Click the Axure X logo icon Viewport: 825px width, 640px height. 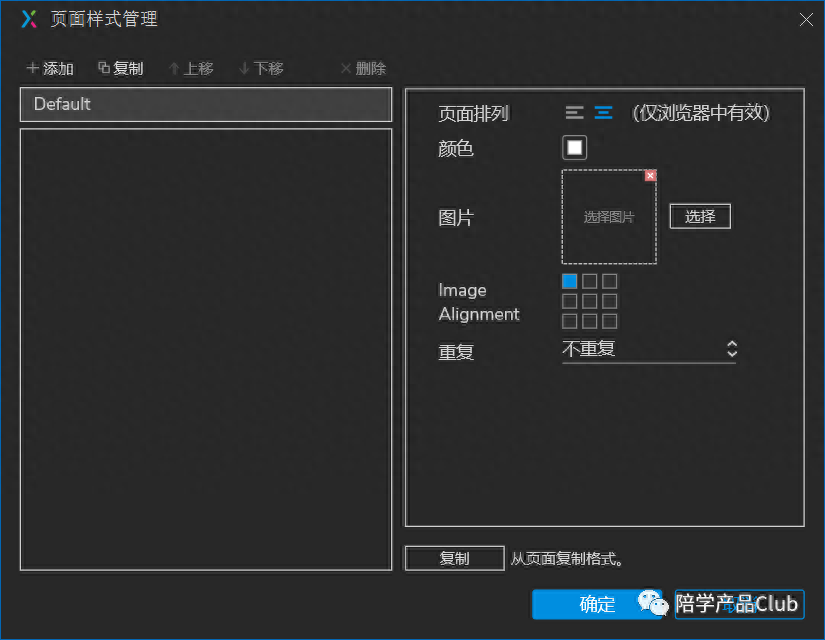29,19
